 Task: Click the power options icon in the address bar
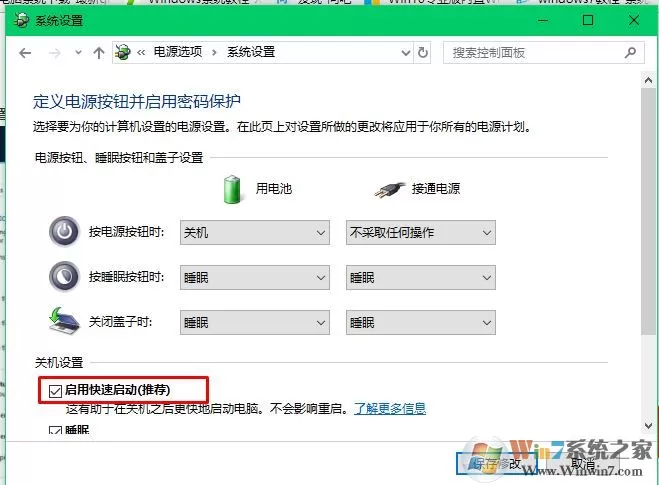[x=123, y=53]
